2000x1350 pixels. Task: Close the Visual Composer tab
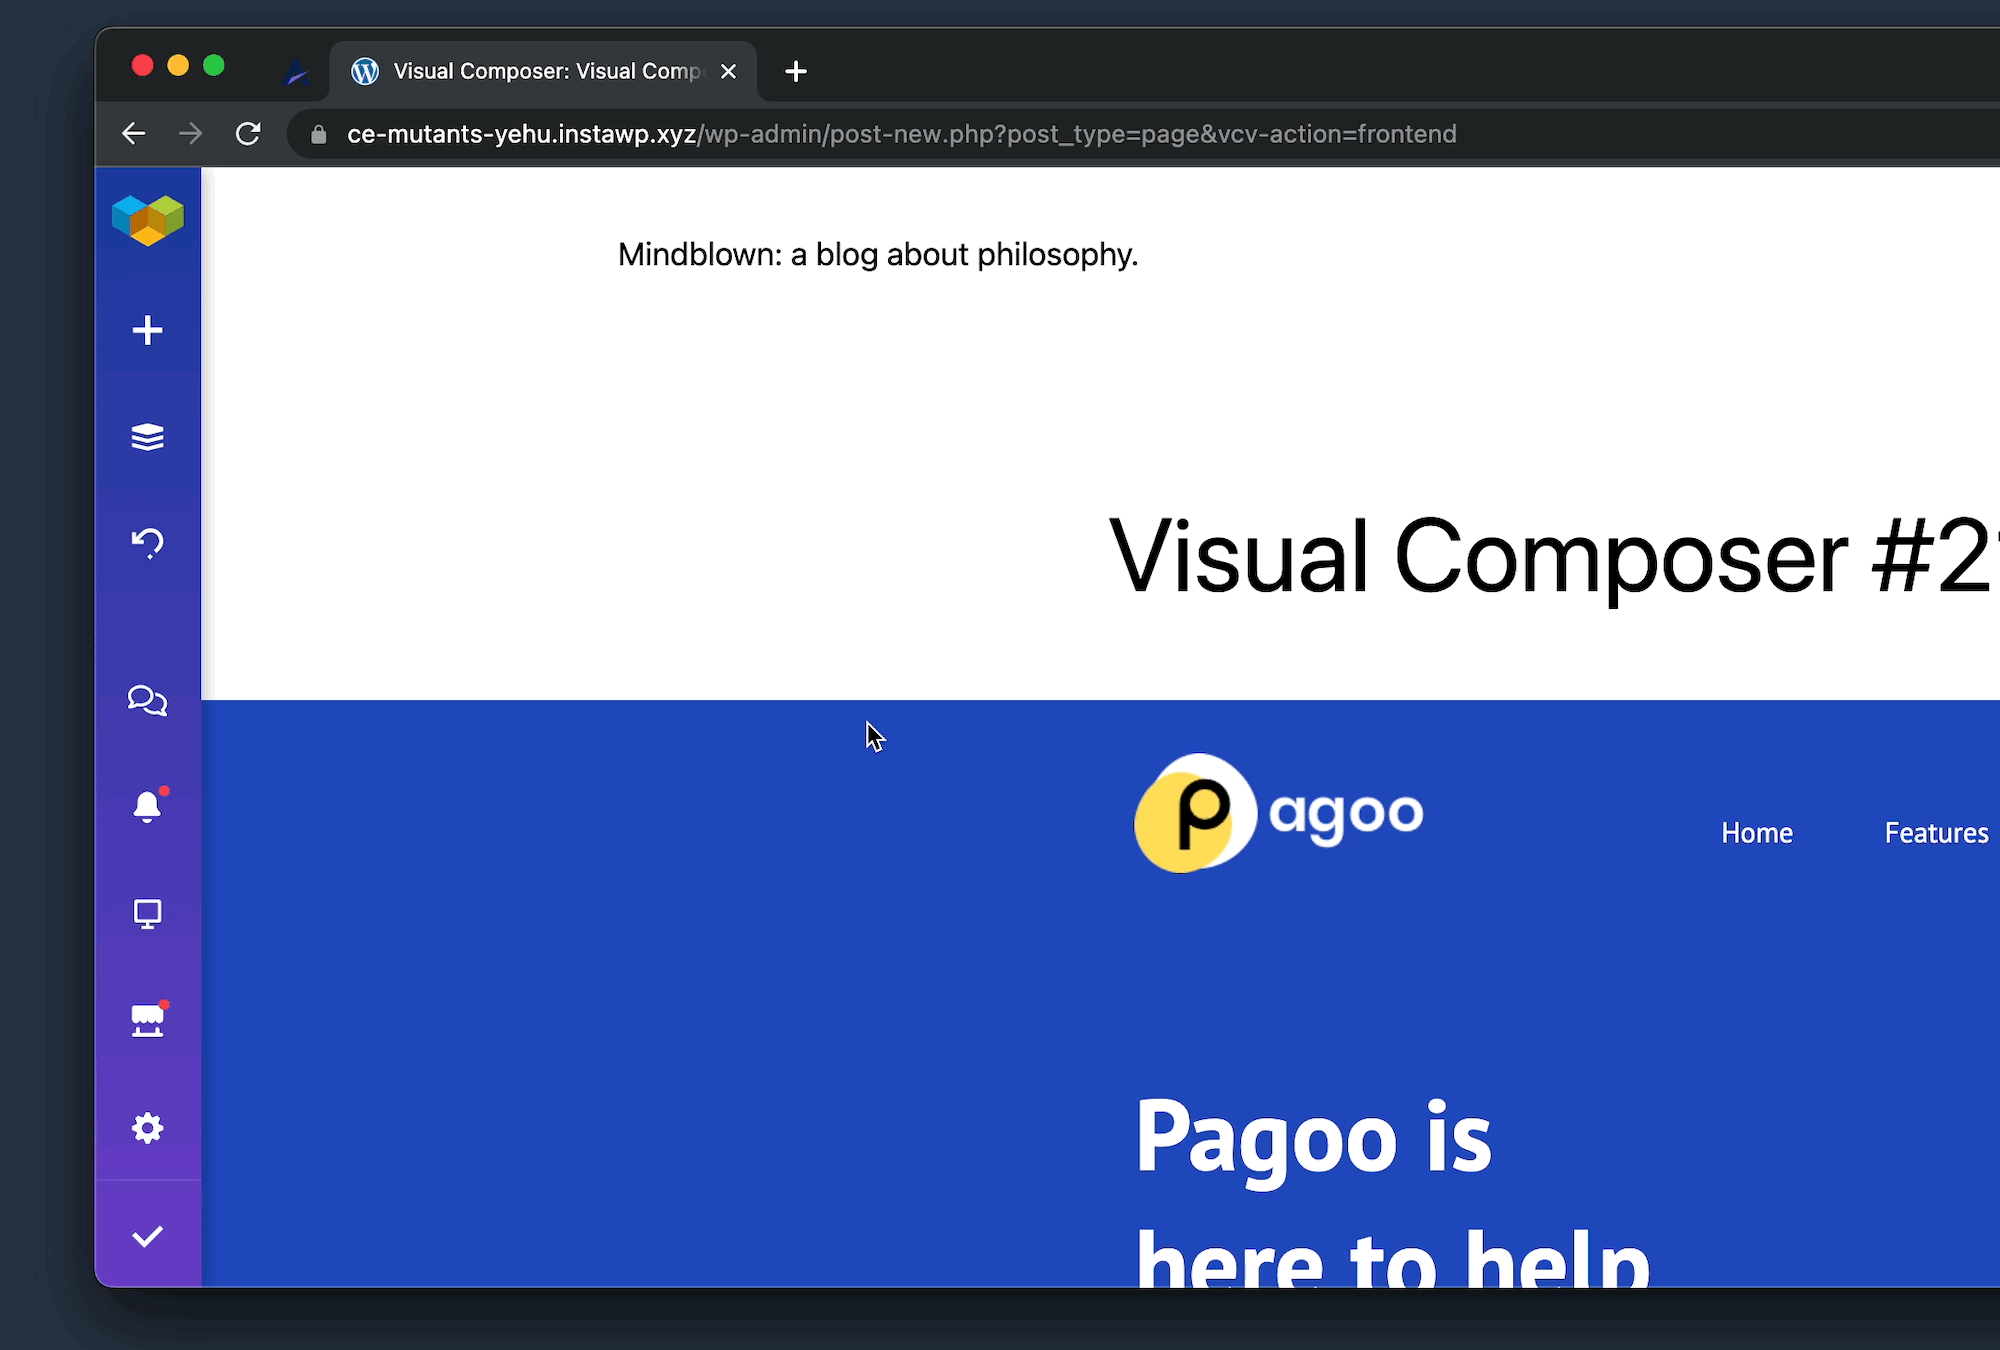[729, 71]
